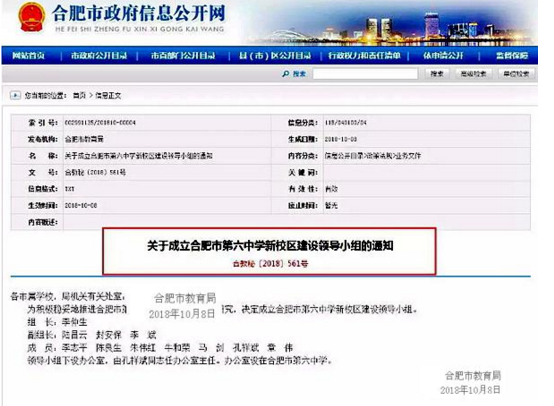Open the 依申请公开 nav item
Image resolution: width=554 pixels, height=406 pixels.
coord(443,55)
